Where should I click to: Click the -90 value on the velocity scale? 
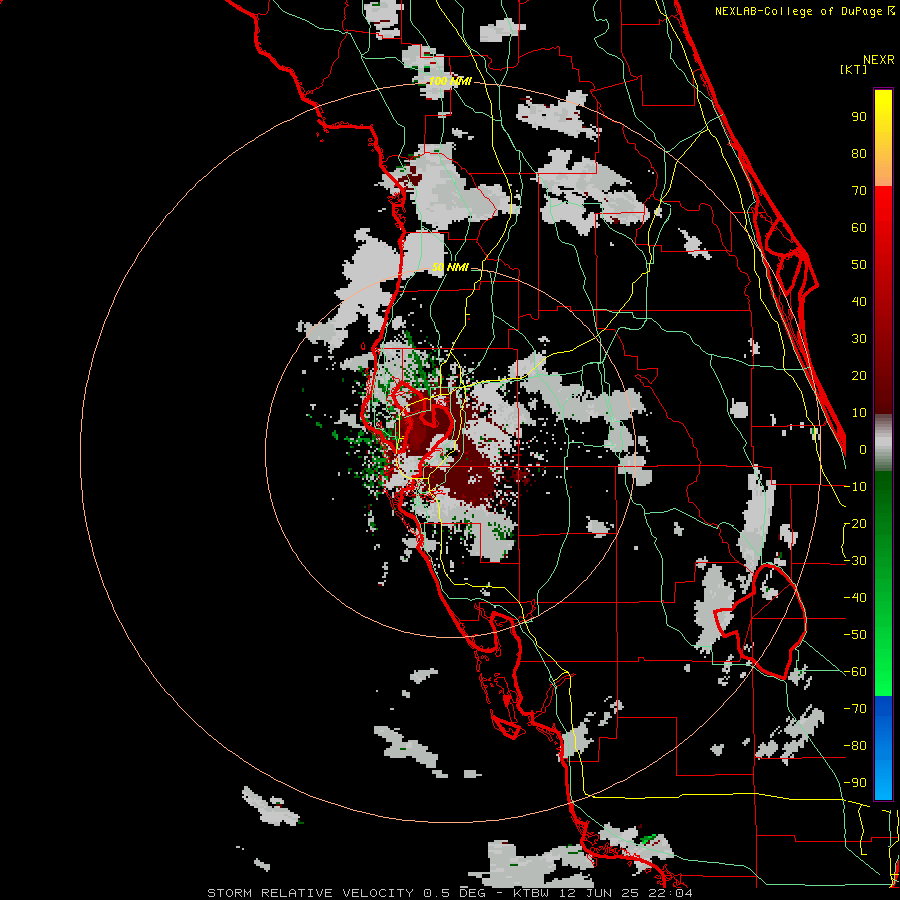pyautogui.click(x=855, y=783)
